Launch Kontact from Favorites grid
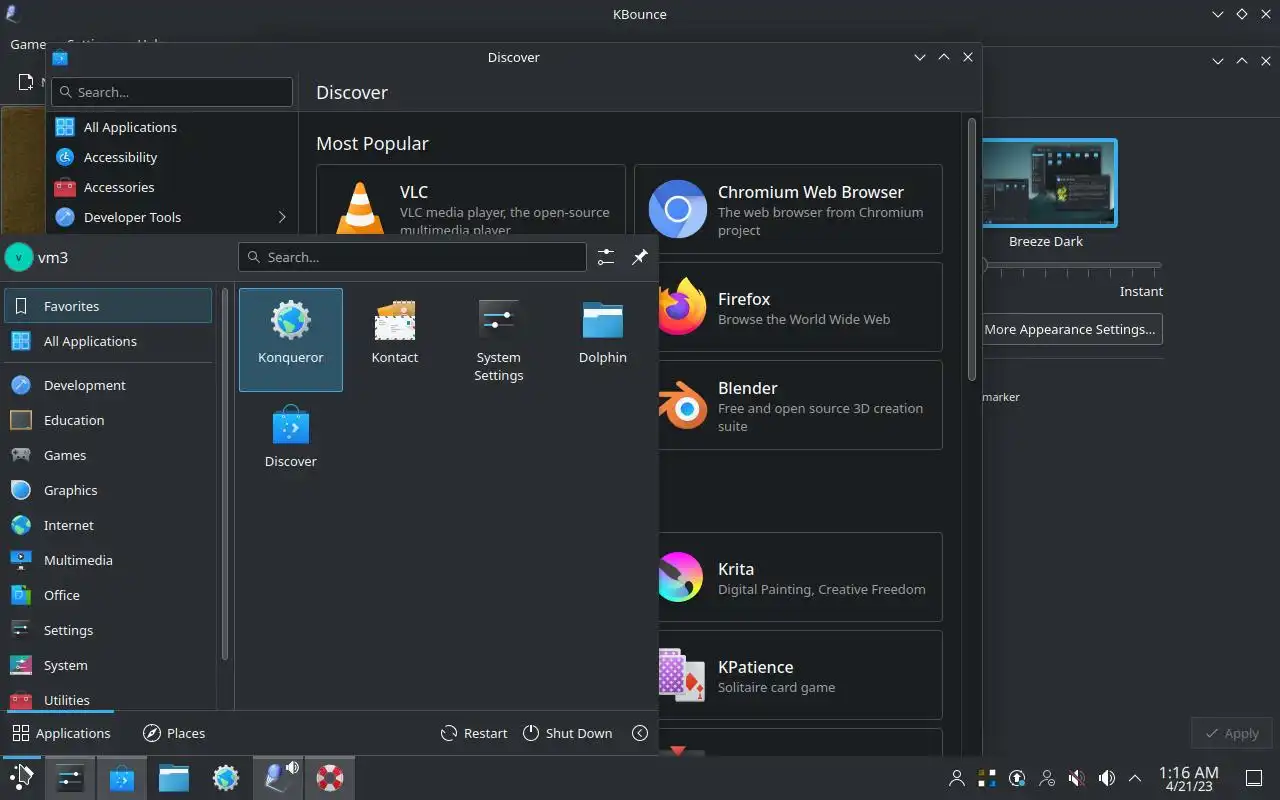This screenshot has height=800, width=1280. click(395, 340)
